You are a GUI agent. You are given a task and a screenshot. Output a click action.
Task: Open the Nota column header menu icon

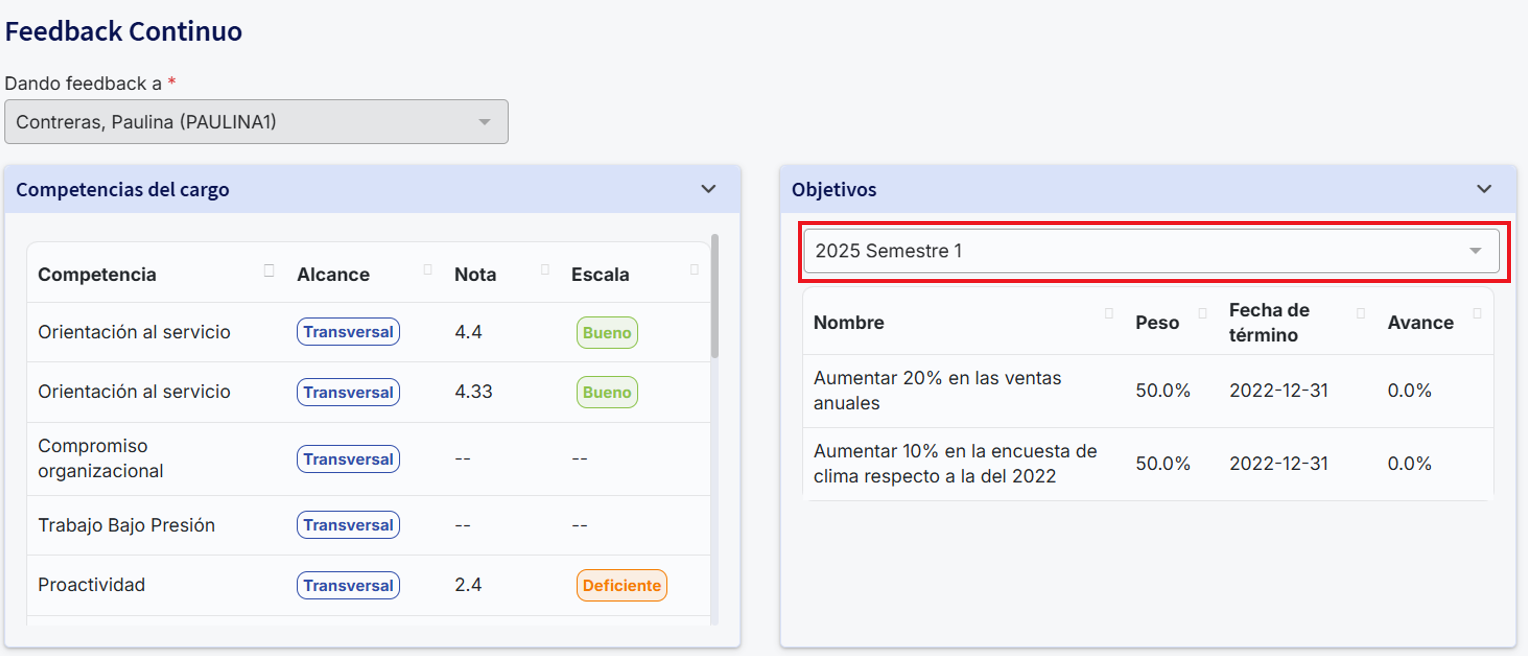pyautogui.click(x=546, y=270)
